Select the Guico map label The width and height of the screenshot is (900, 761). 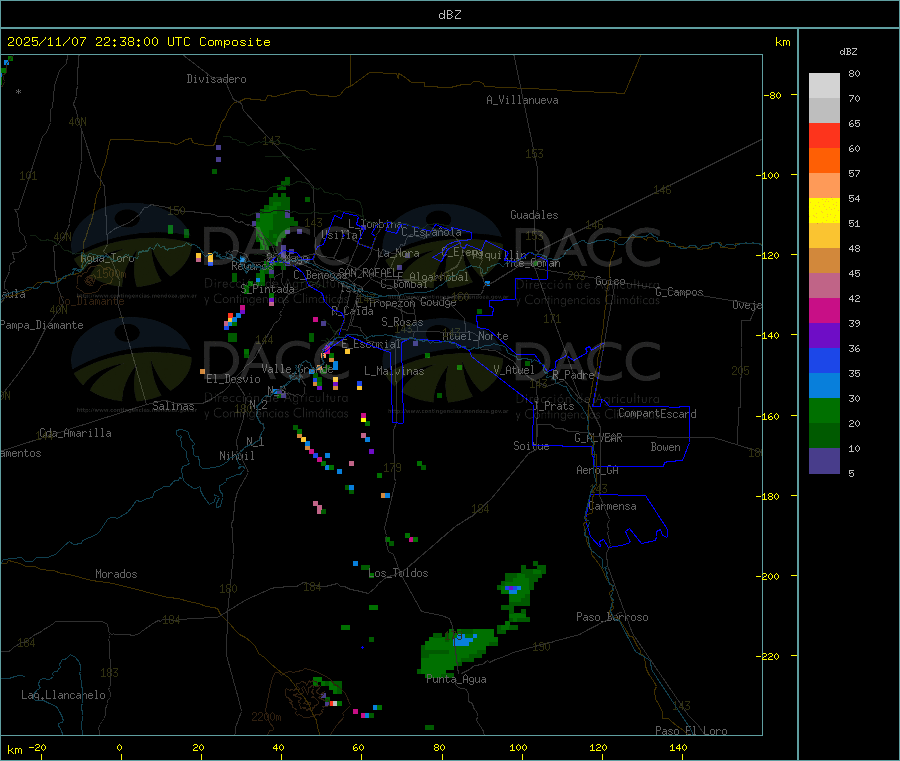(x=611, y=281)
